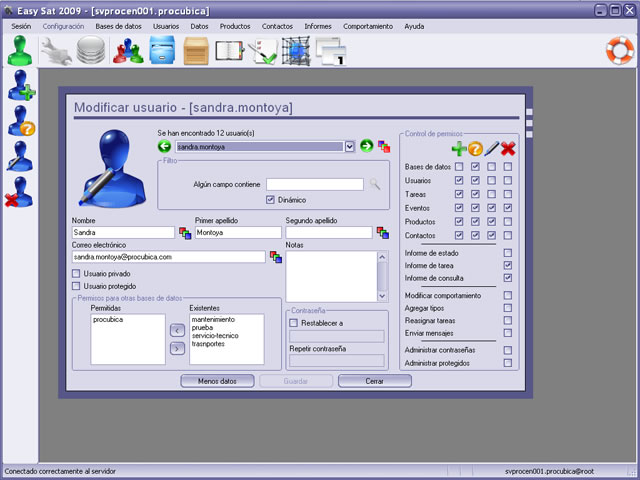Image resolution: width=640 pixels, height=480 pixels.
Task: Click the Algún campo contiene input field
Action: (315, 184)
